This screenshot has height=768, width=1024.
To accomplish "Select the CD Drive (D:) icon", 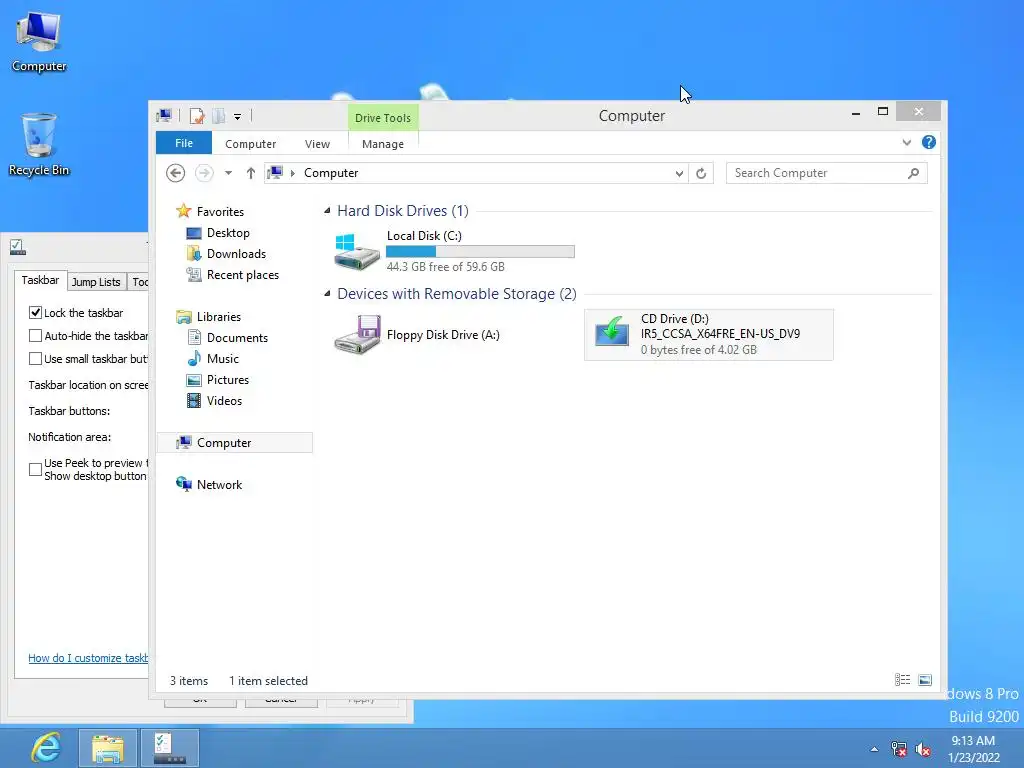I will tap(612, 331).
